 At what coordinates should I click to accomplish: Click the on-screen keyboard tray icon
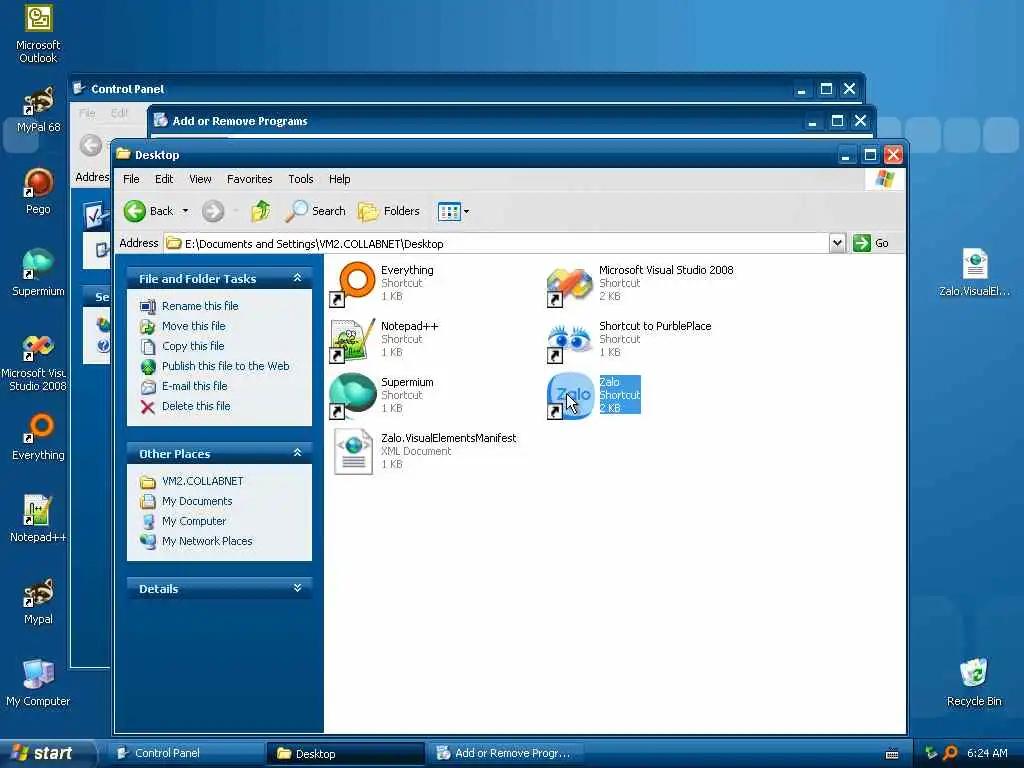tap(892, 754)
